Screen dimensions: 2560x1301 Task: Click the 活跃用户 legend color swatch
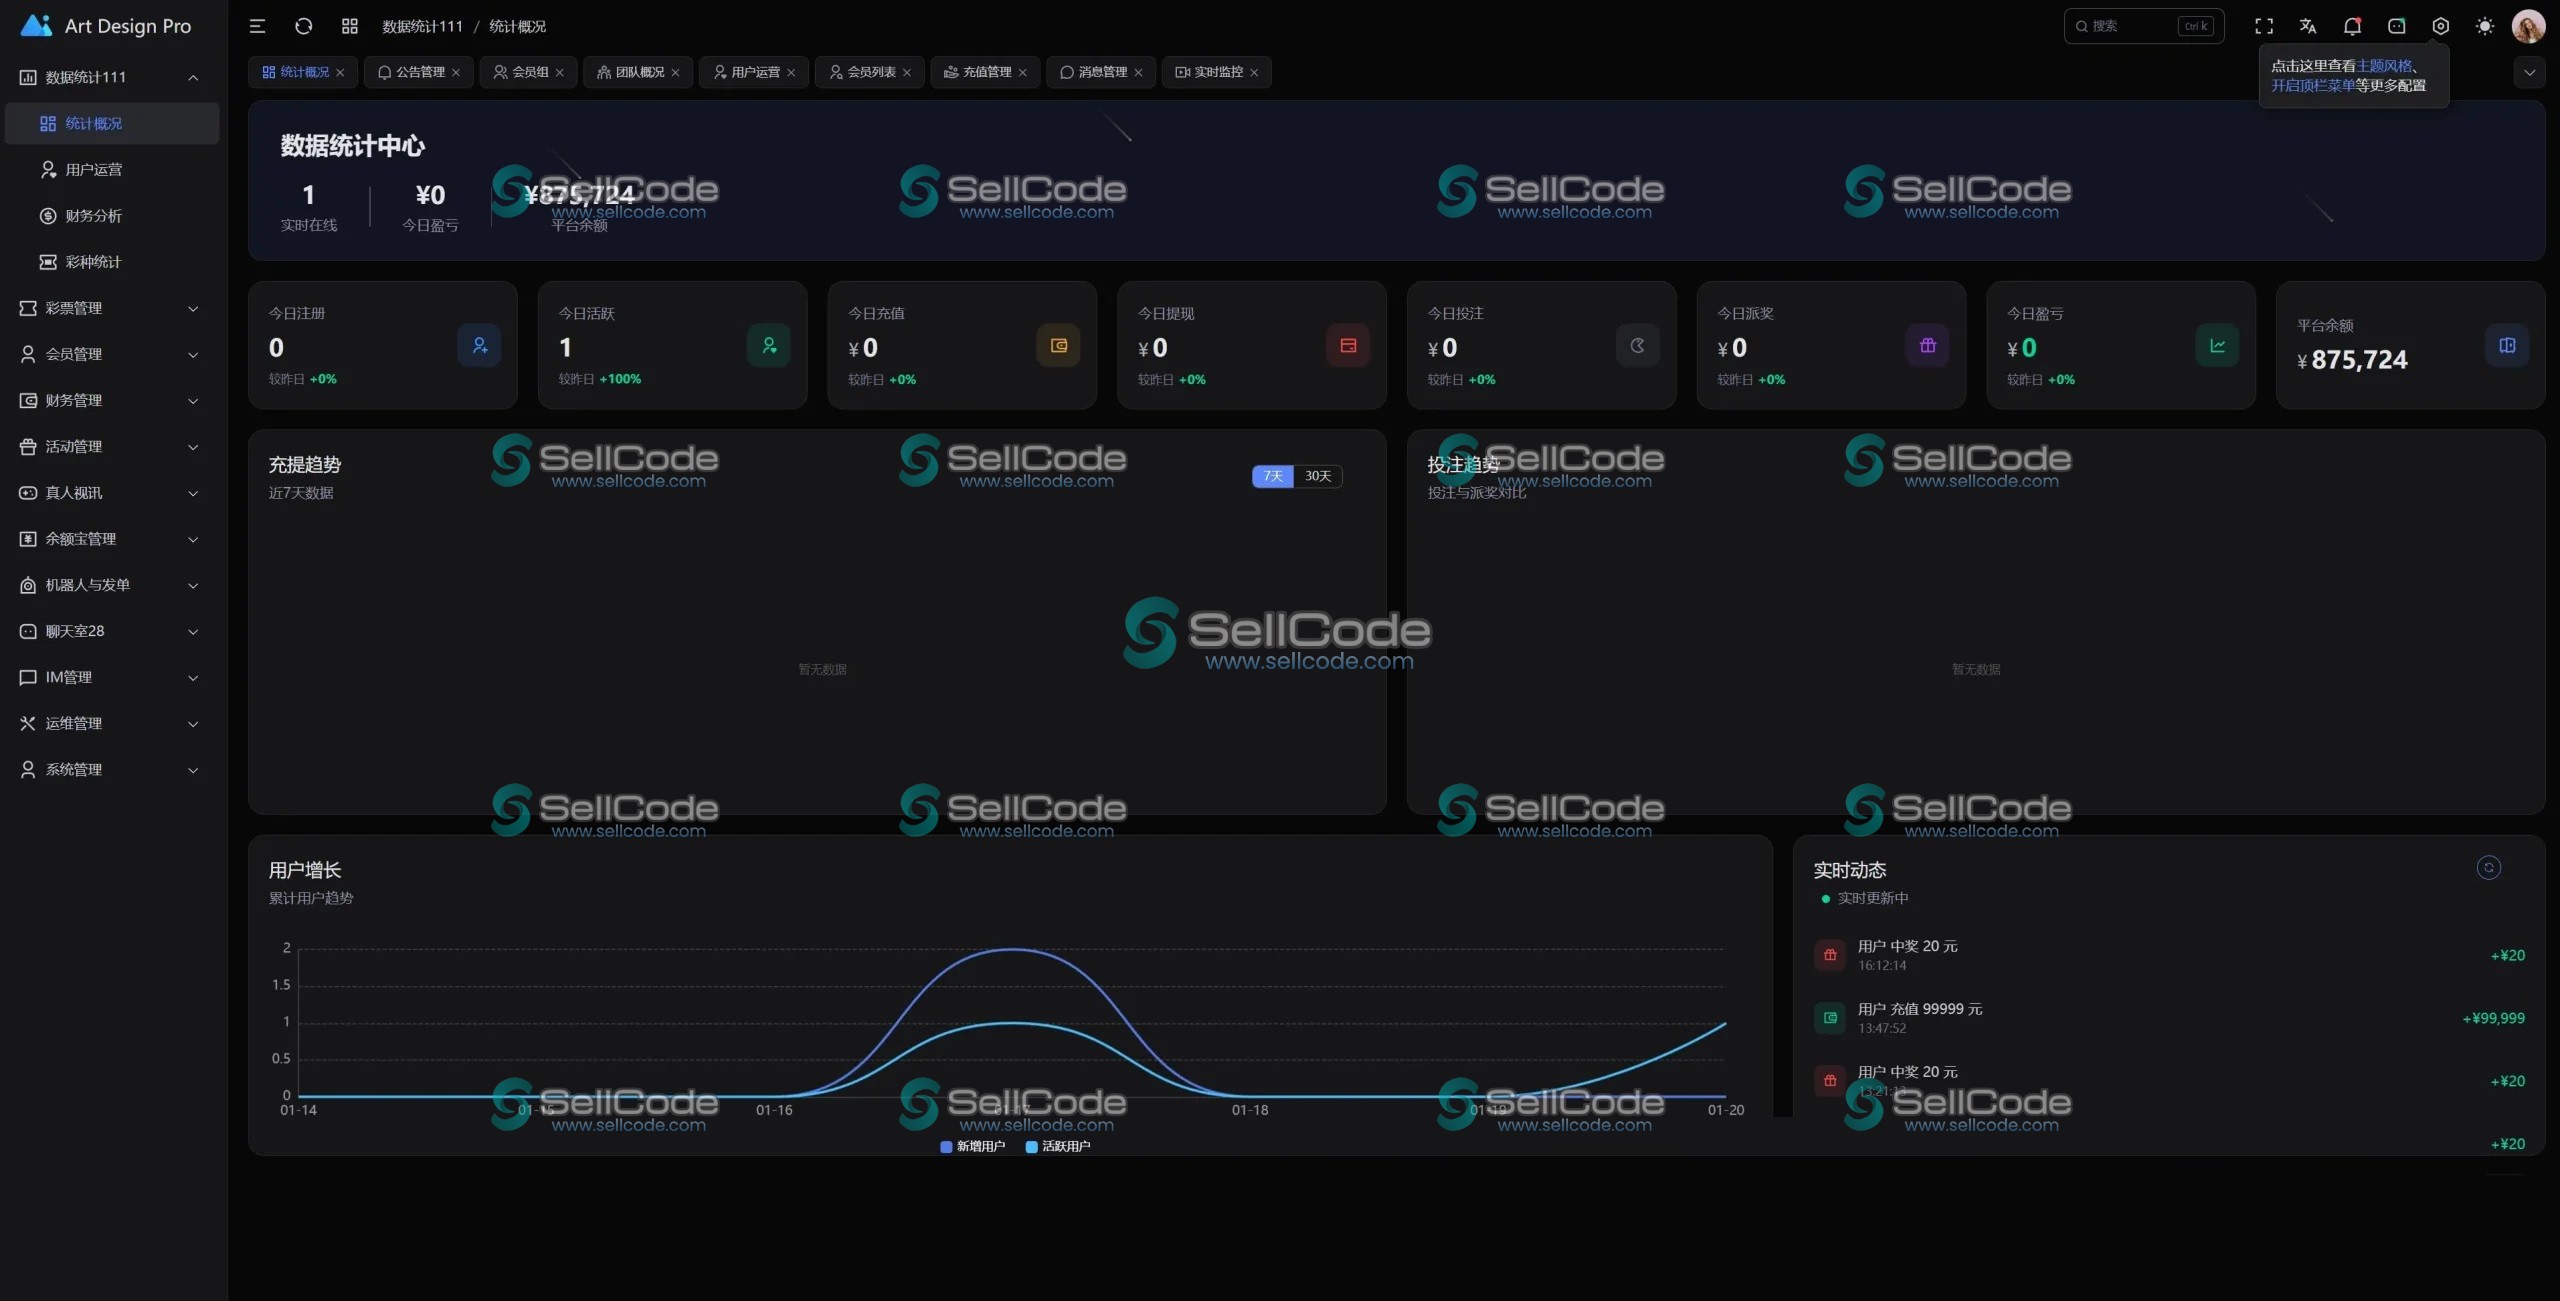point(1031,1147)
